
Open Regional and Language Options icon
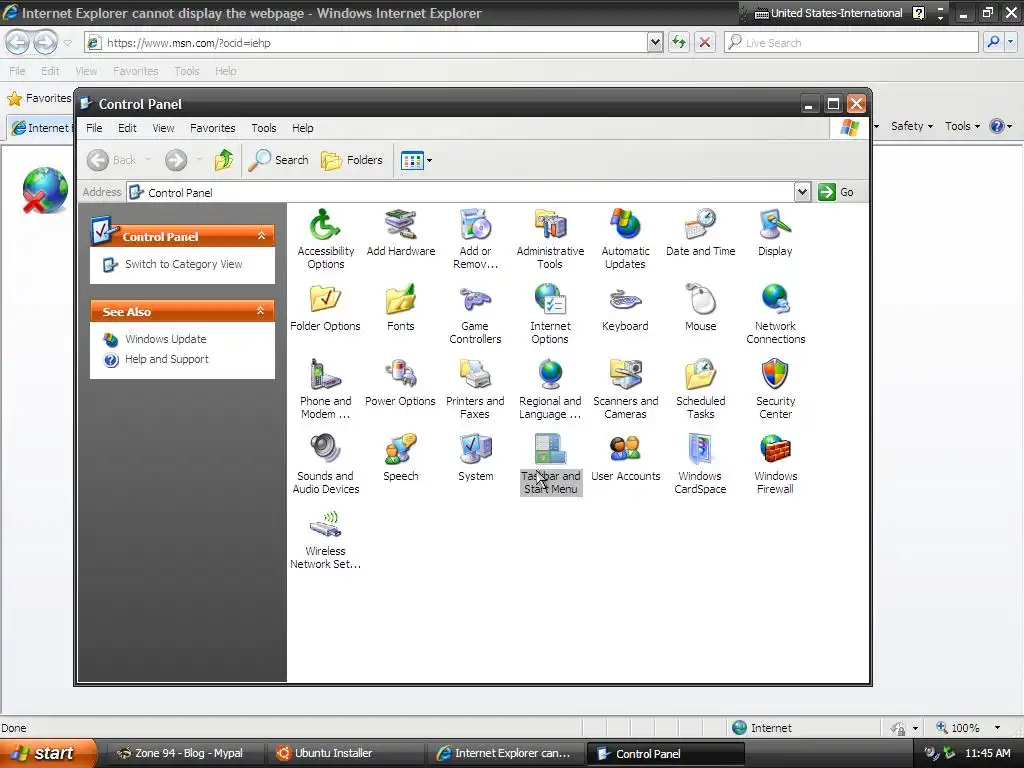550,389
